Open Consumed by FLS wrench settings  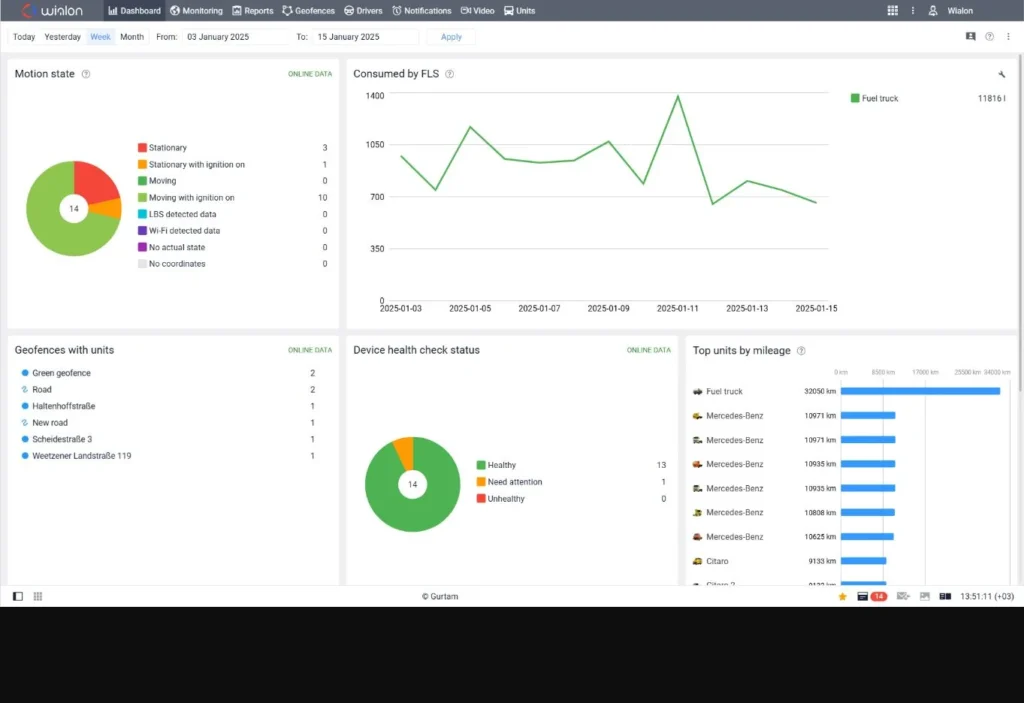1002,74
